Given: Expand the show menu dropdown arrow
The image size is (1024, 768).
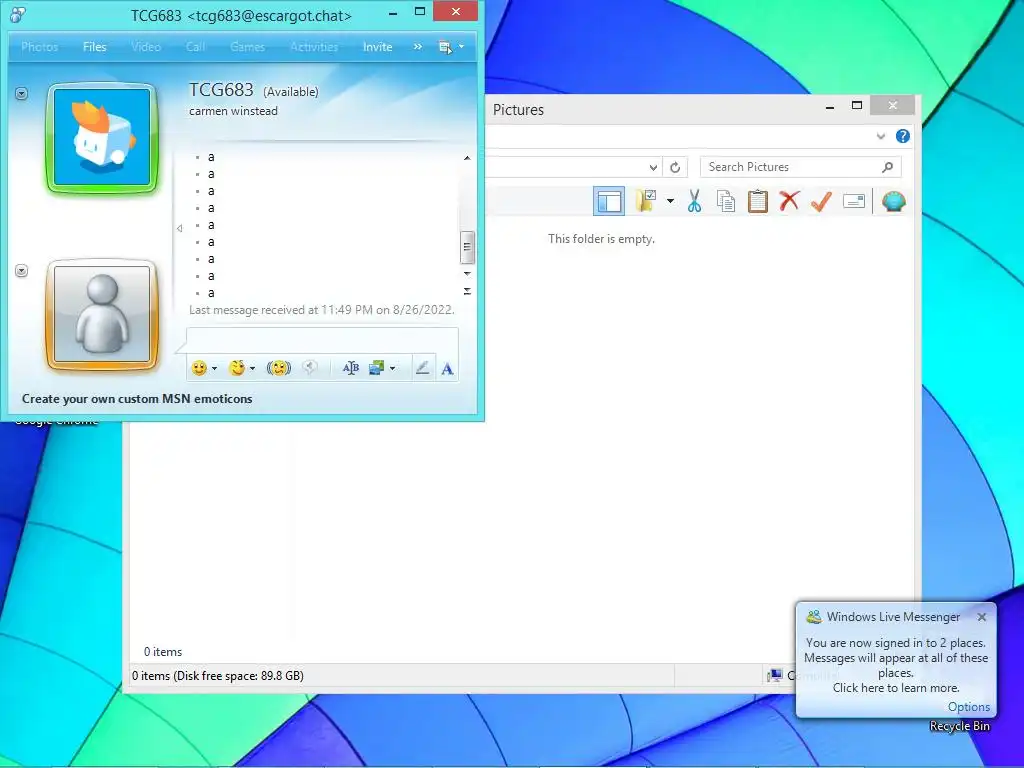Looking at the screenshot, I should click(462, 46).
